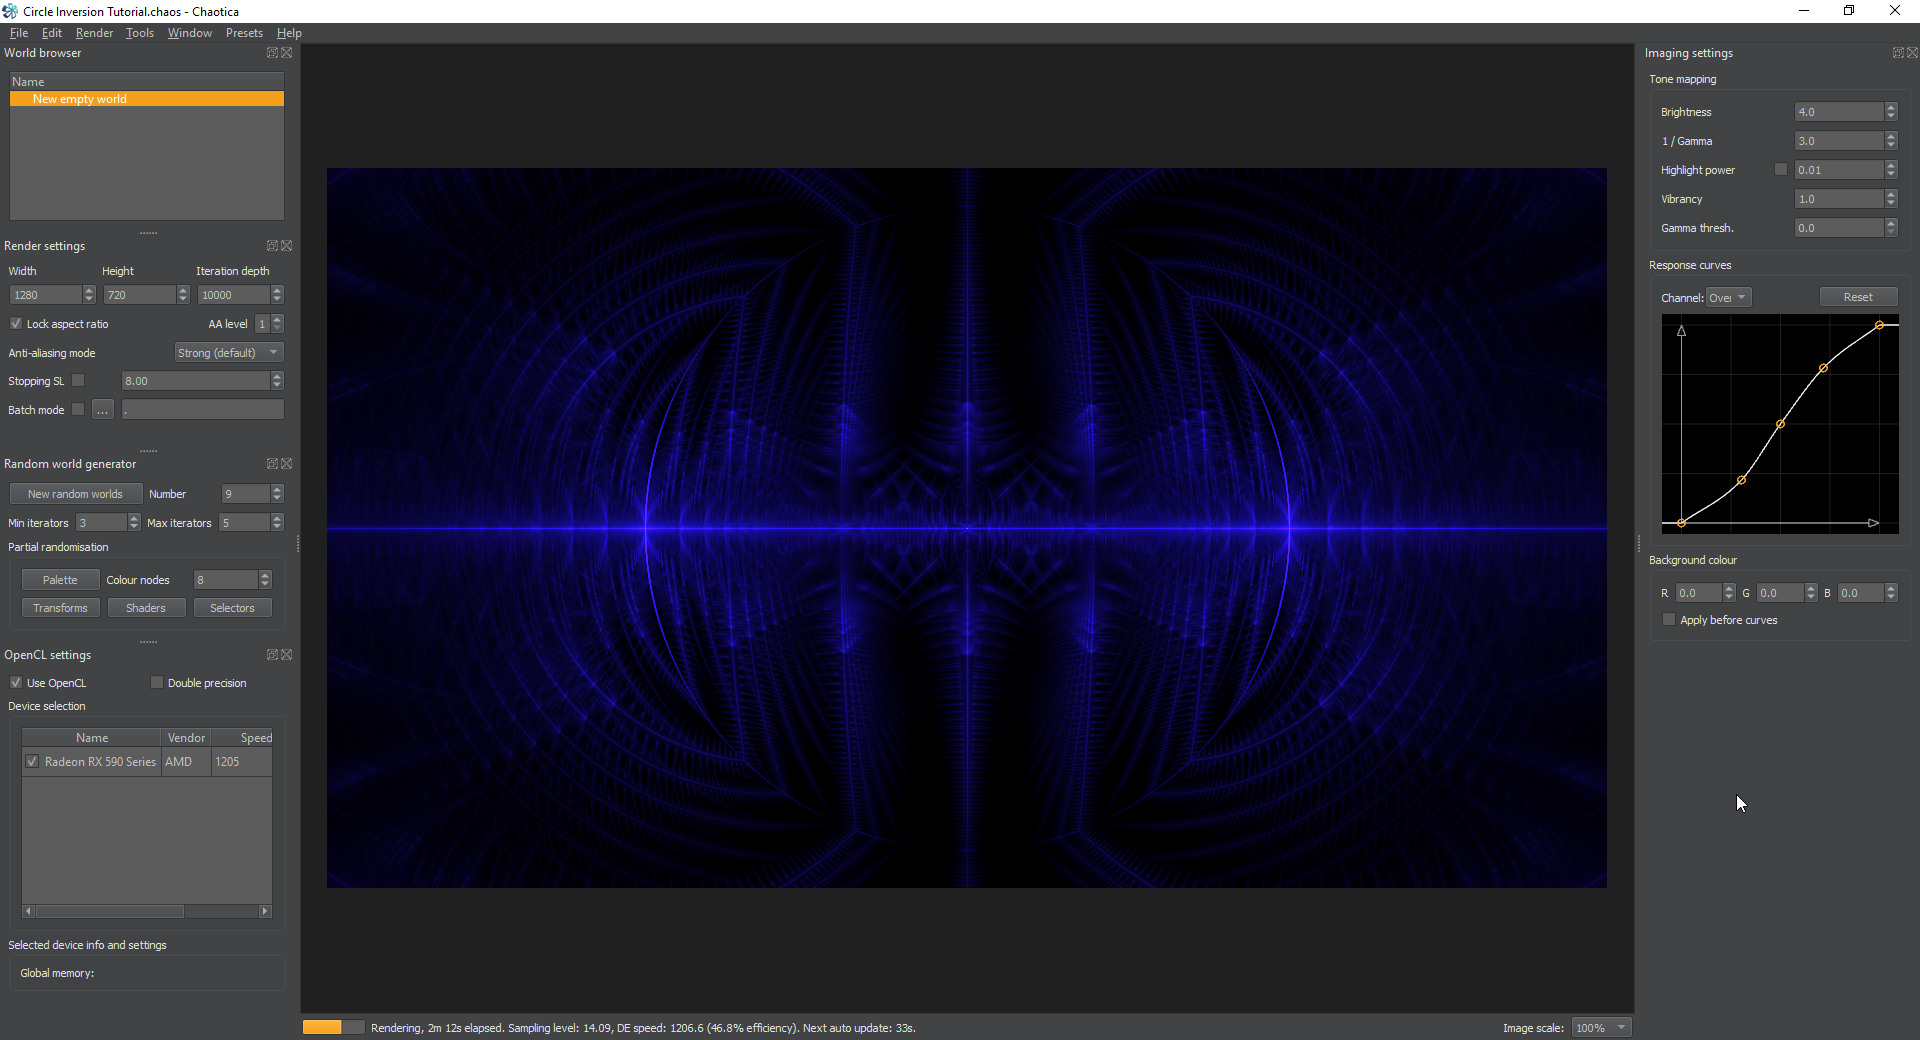This screenshot has width=1920, height=1040.
Task: Click the Palette randomisation button
Action: (60, 580)
